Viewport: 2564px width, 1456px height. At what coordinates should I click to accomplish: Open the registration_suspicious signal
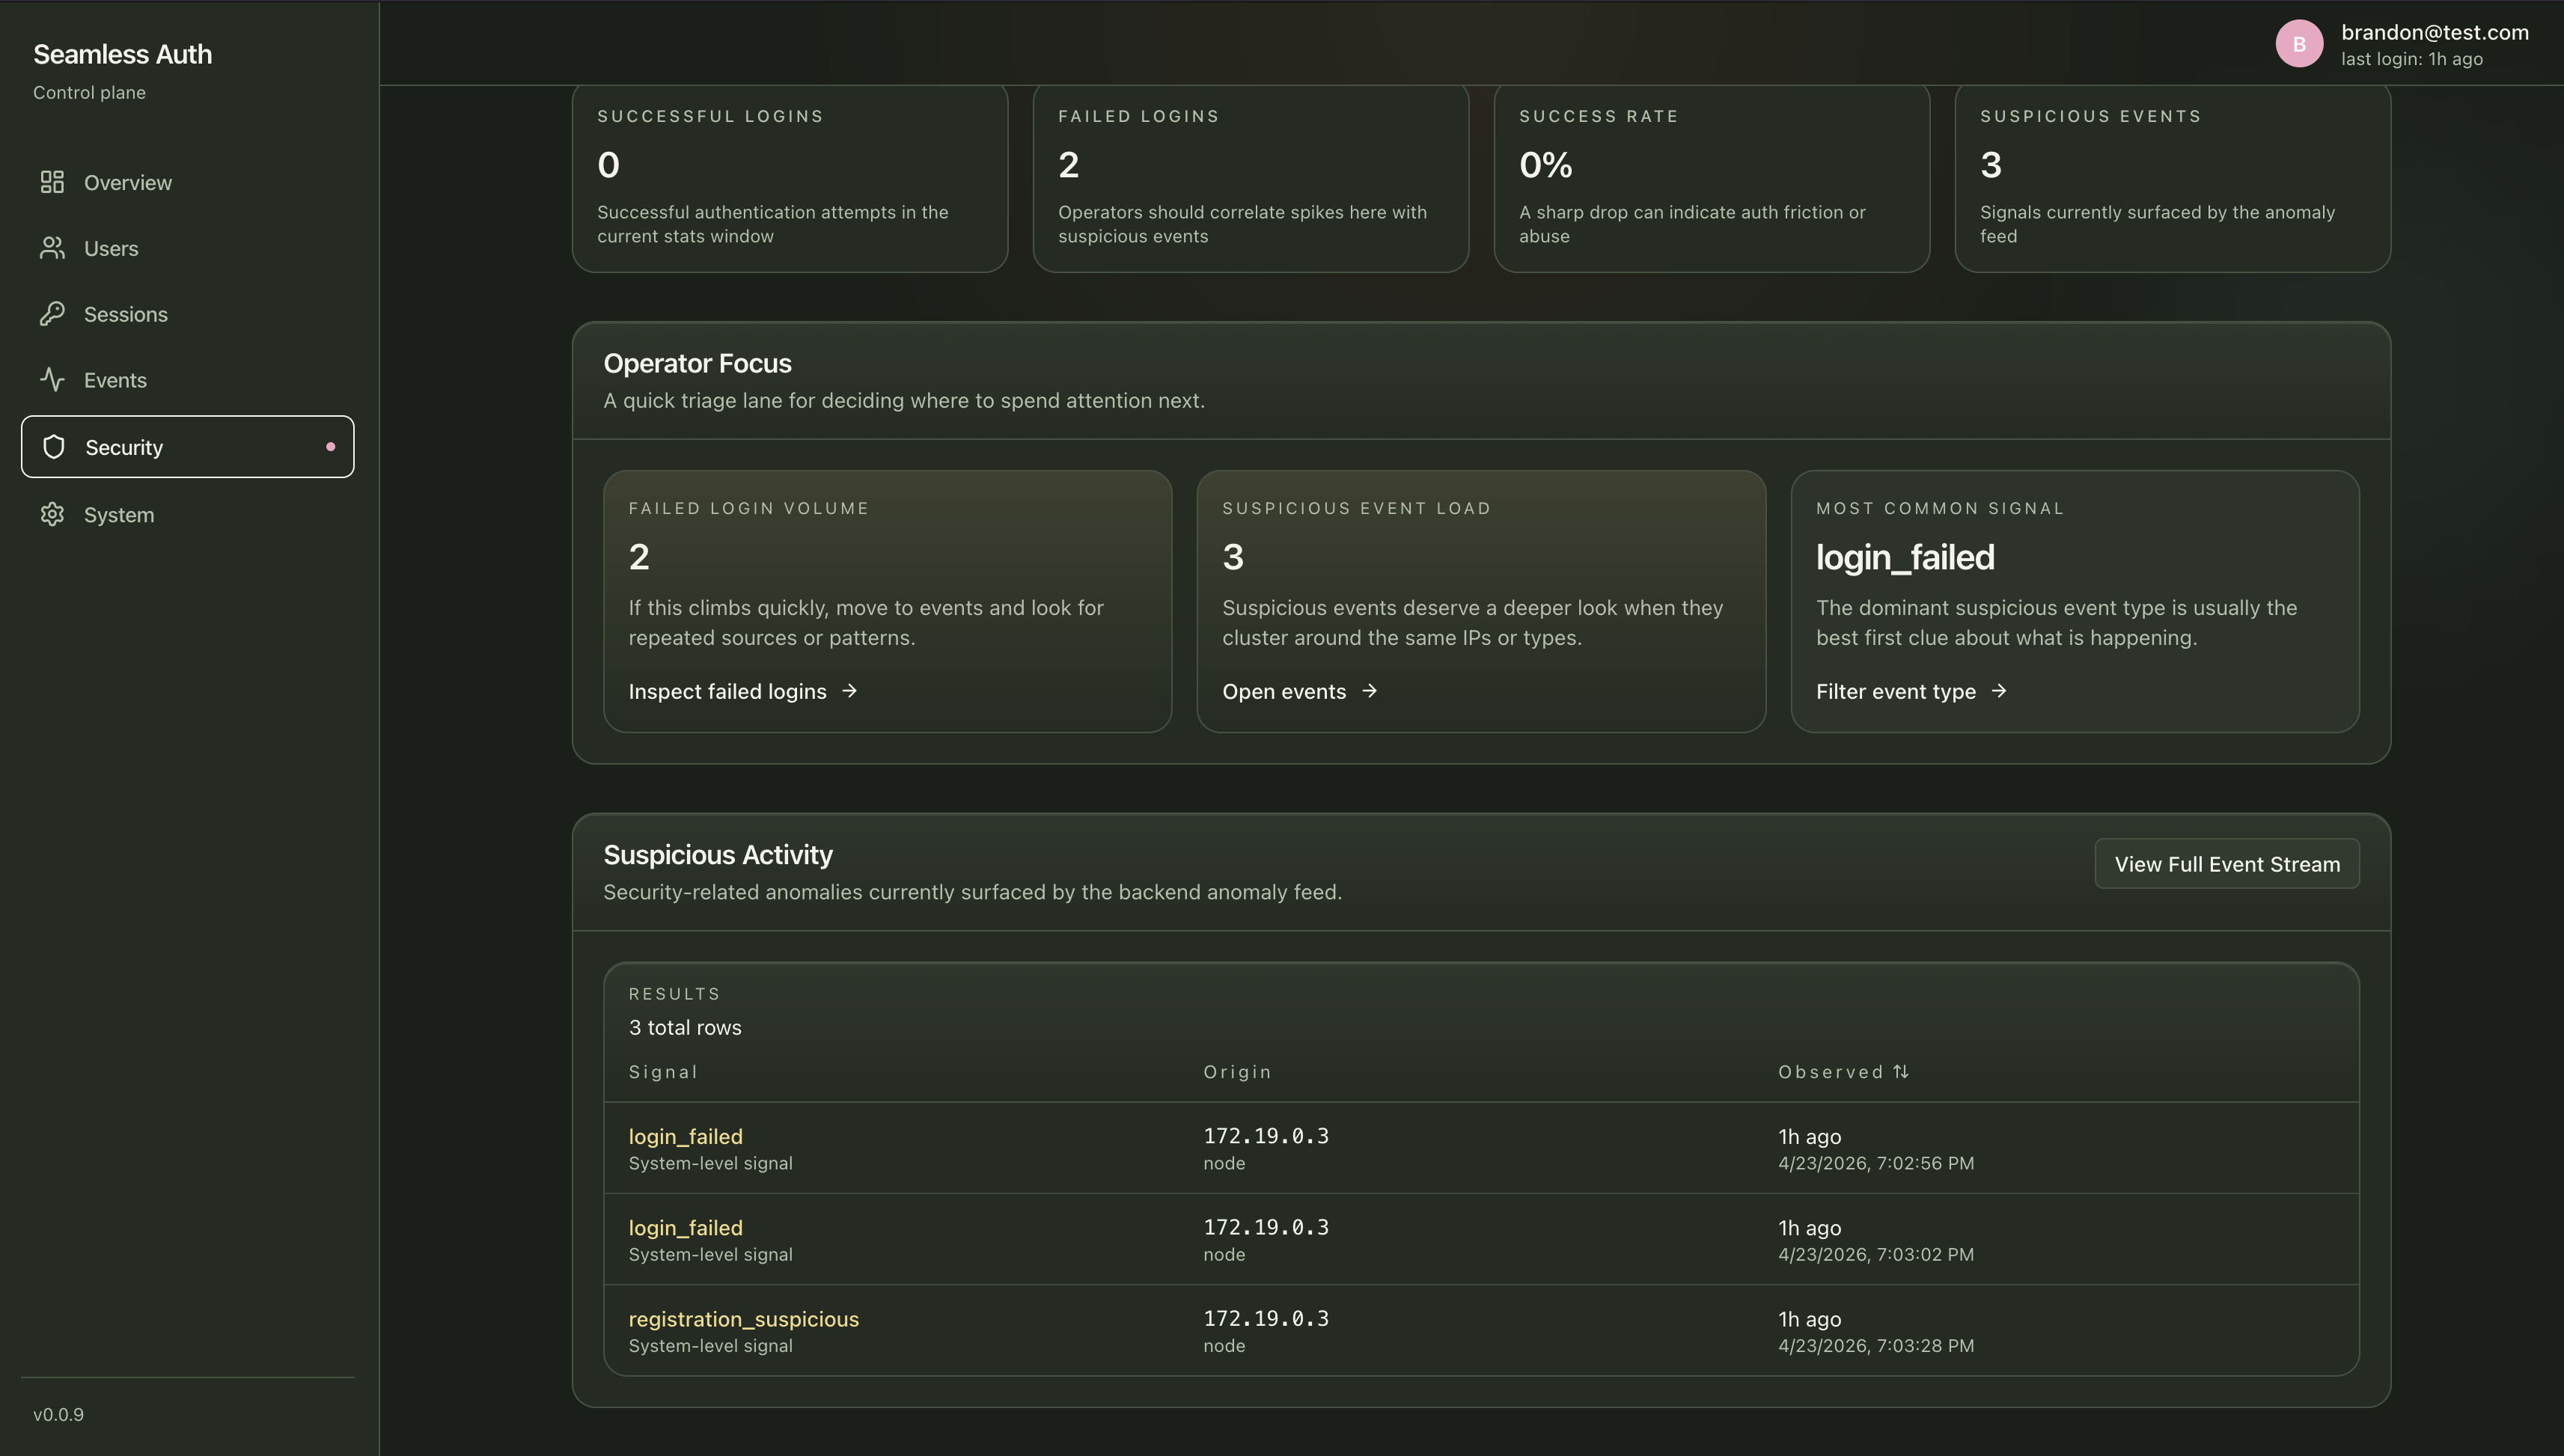(743, 1318)
